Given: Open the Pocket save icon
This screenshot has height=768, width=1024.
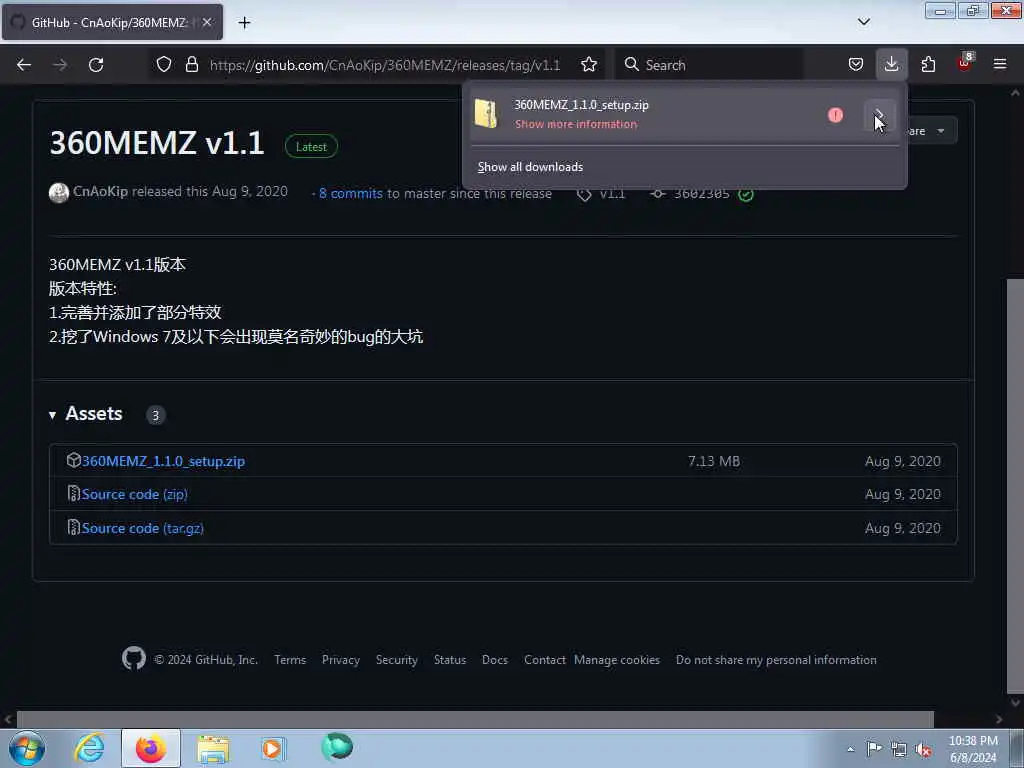Looking at the screenshot, I should (x=856, y=65).
